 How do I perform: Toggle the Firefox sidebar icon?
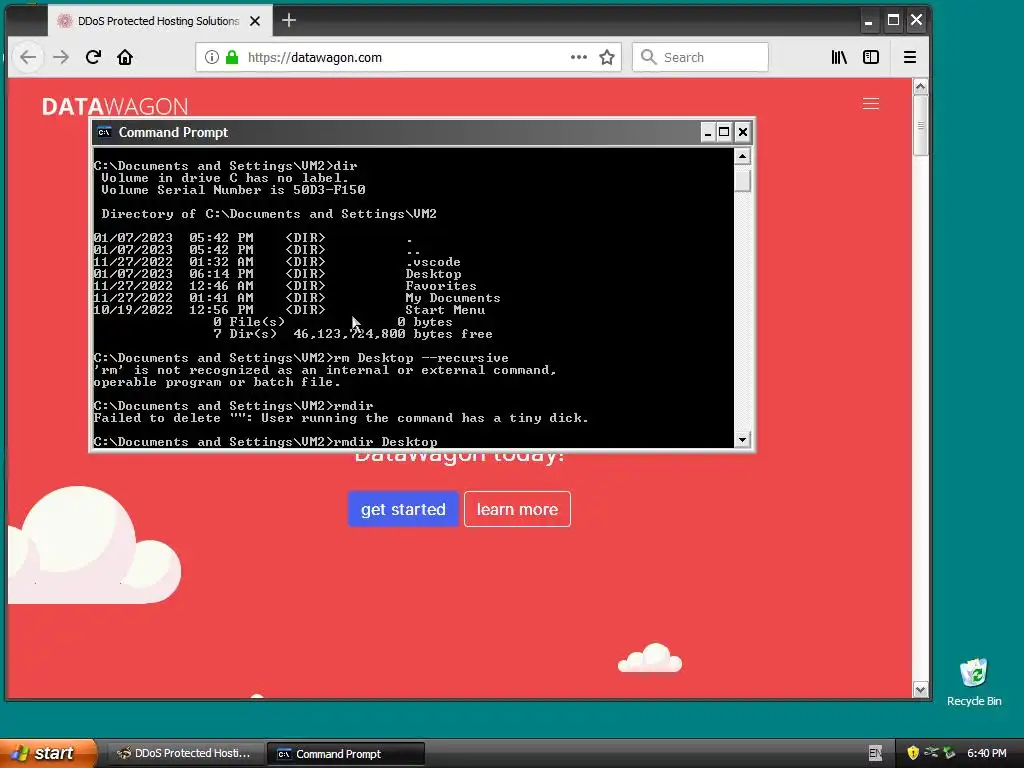[x=871, y=57]
